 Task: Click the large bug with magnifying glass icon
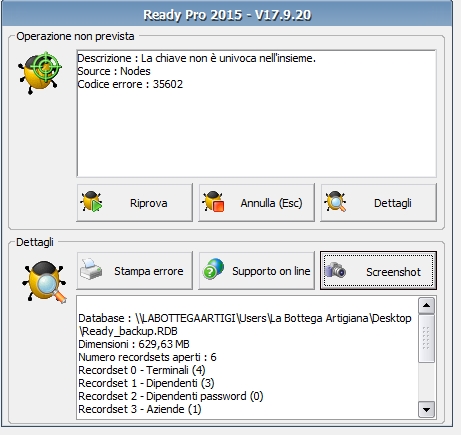click(44, 282)
